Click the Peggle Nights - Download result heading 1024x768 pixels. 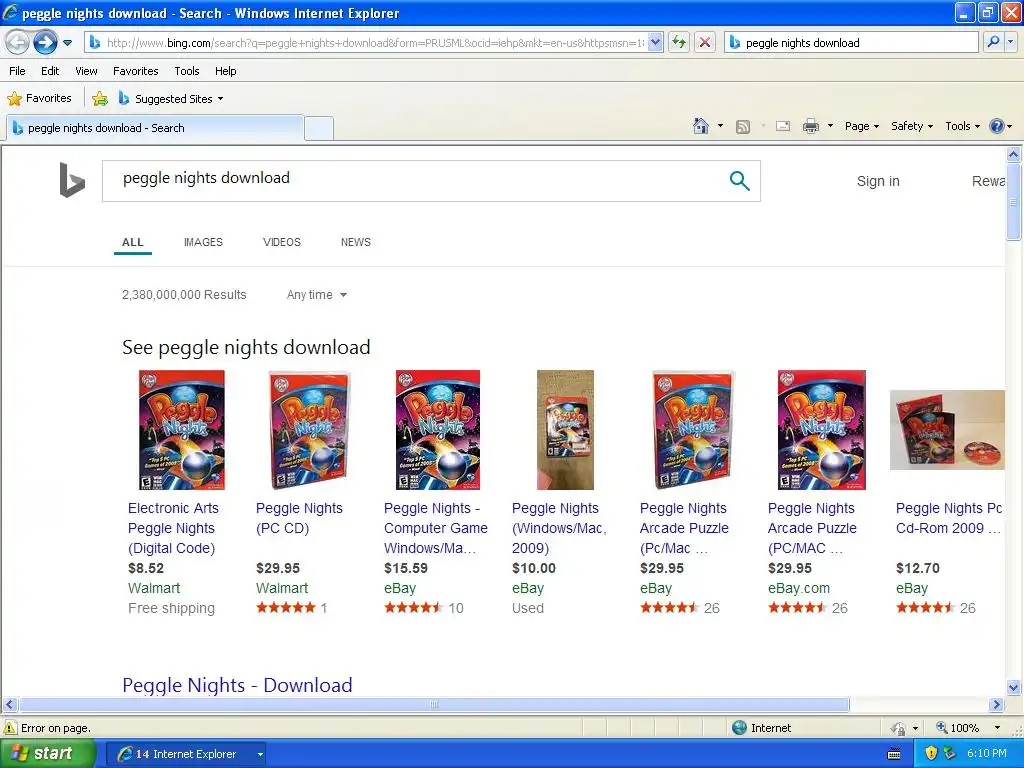click(237, 684)
